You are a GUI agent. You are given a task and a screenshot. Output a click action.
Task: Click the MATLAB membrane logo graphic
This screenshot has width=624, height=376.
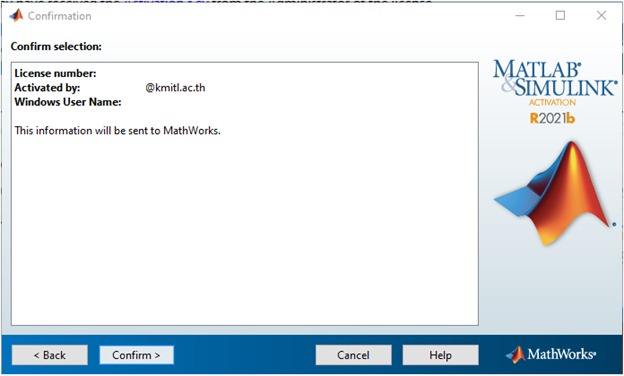(x=555, y=193)
